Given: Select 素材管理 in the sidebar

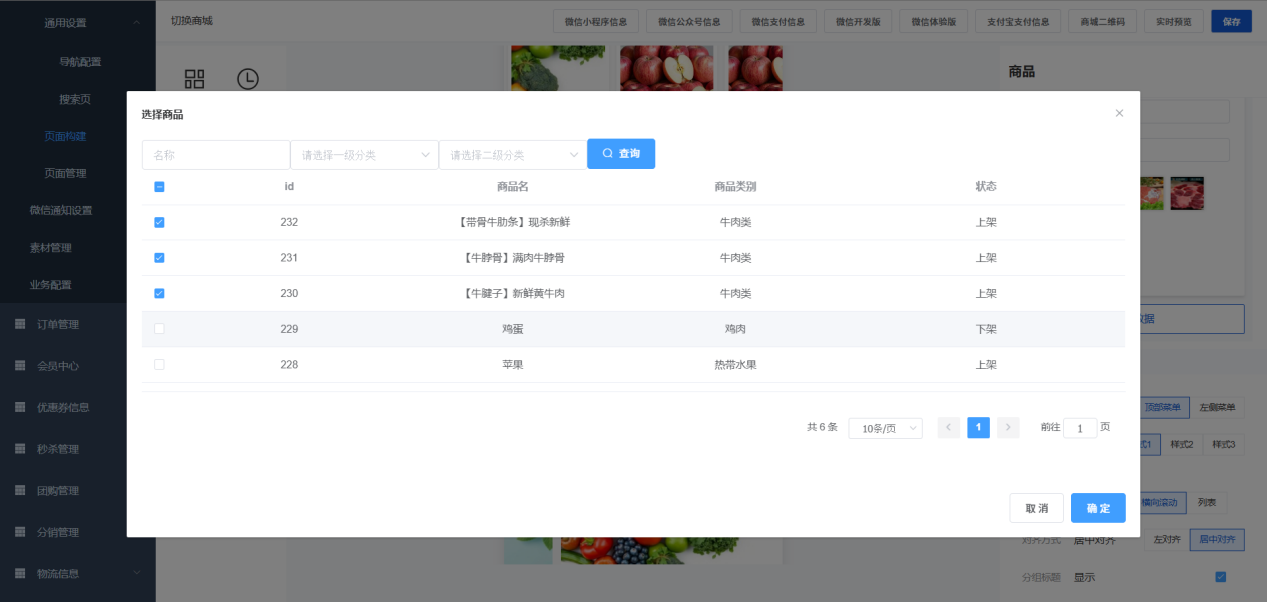Looking at the screenshot, I should click(x=50, y=247).
